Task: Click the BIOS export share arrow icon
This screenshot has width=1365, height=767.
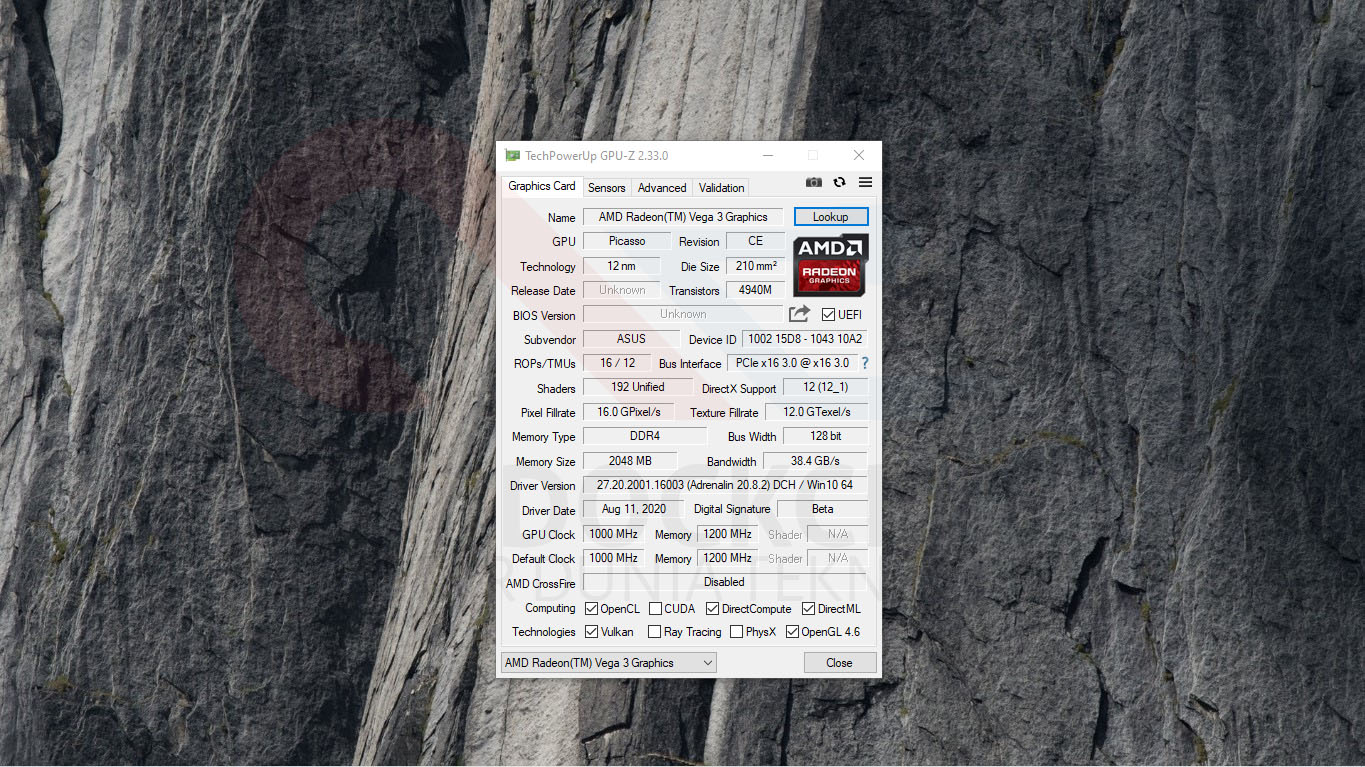Action: (x=799, y=314)
